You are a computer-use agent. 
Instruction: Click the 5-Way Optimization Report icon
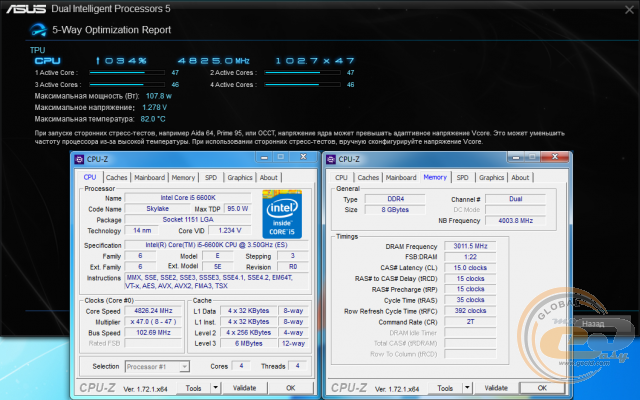click(38, 30)
